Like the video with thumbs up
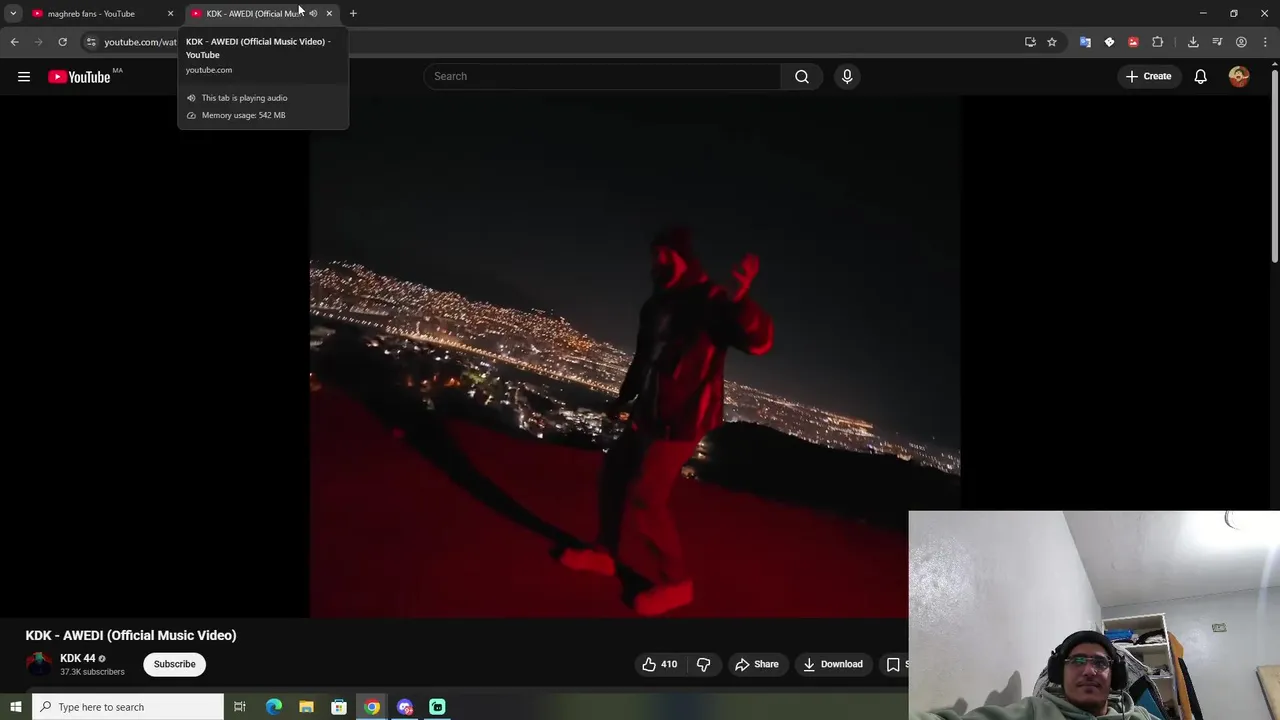The width and height of the screenshot is (1280, 720). (659, 664)
